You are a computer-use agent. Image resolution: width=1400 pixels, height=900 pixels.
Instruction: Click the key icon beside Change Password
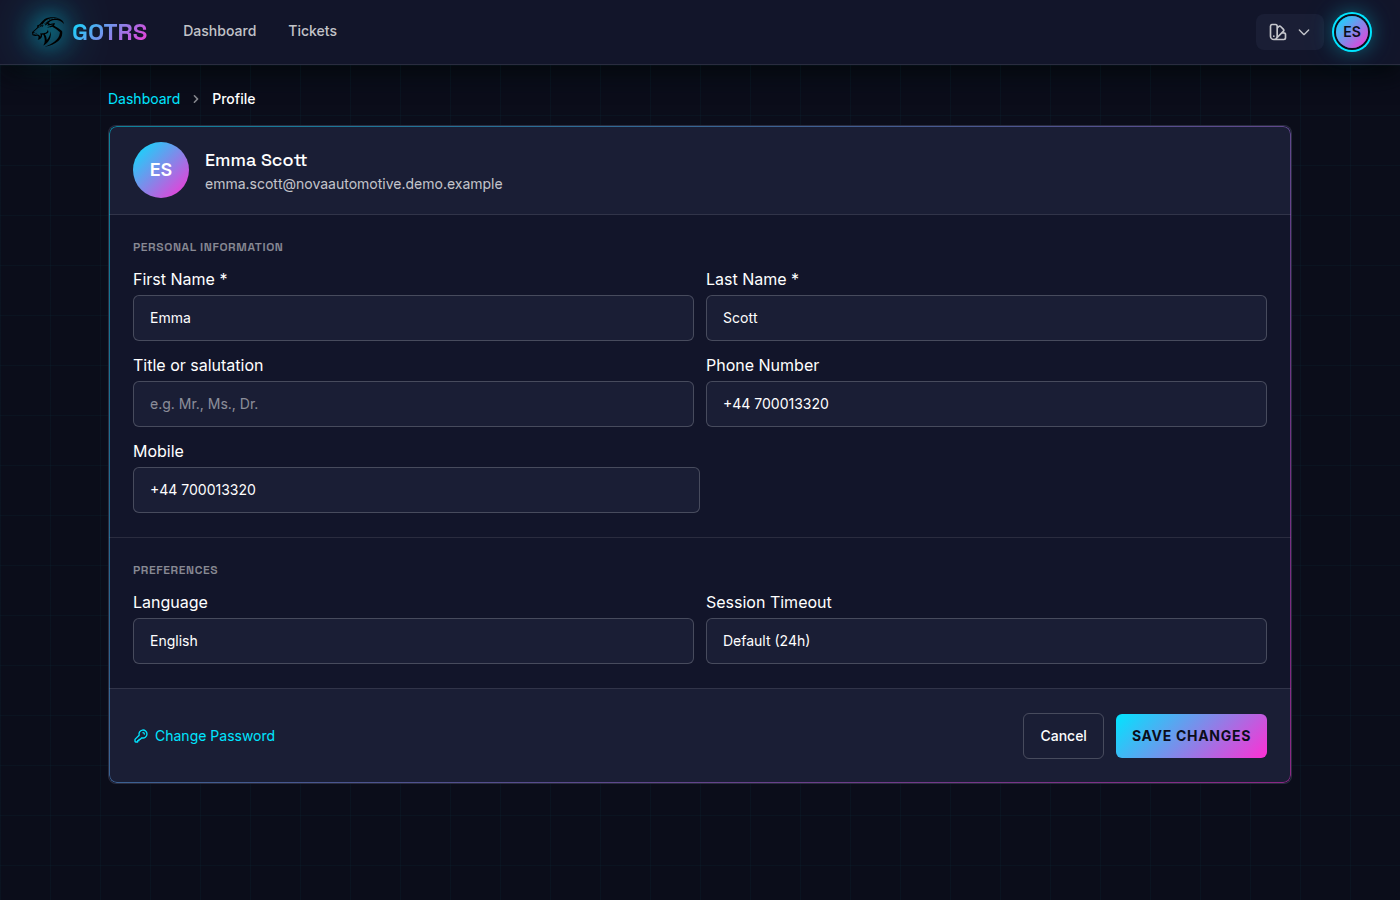[139, 735]
